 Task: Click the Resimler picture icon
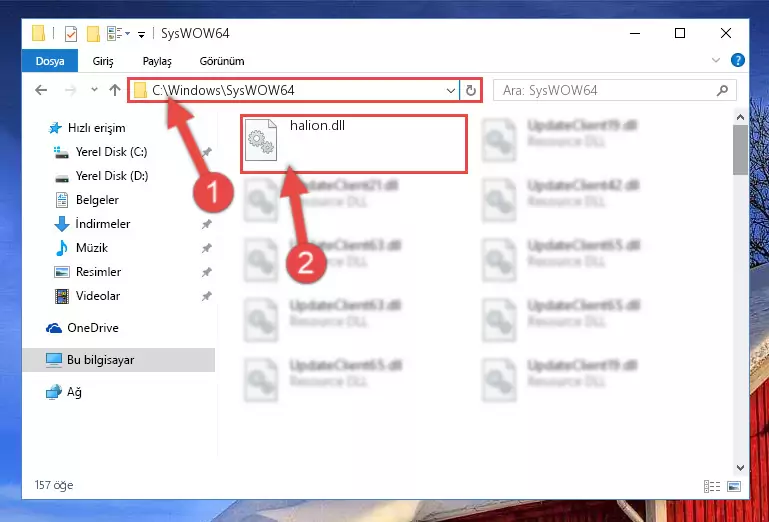pyautogui.click(x=62, y=272)
